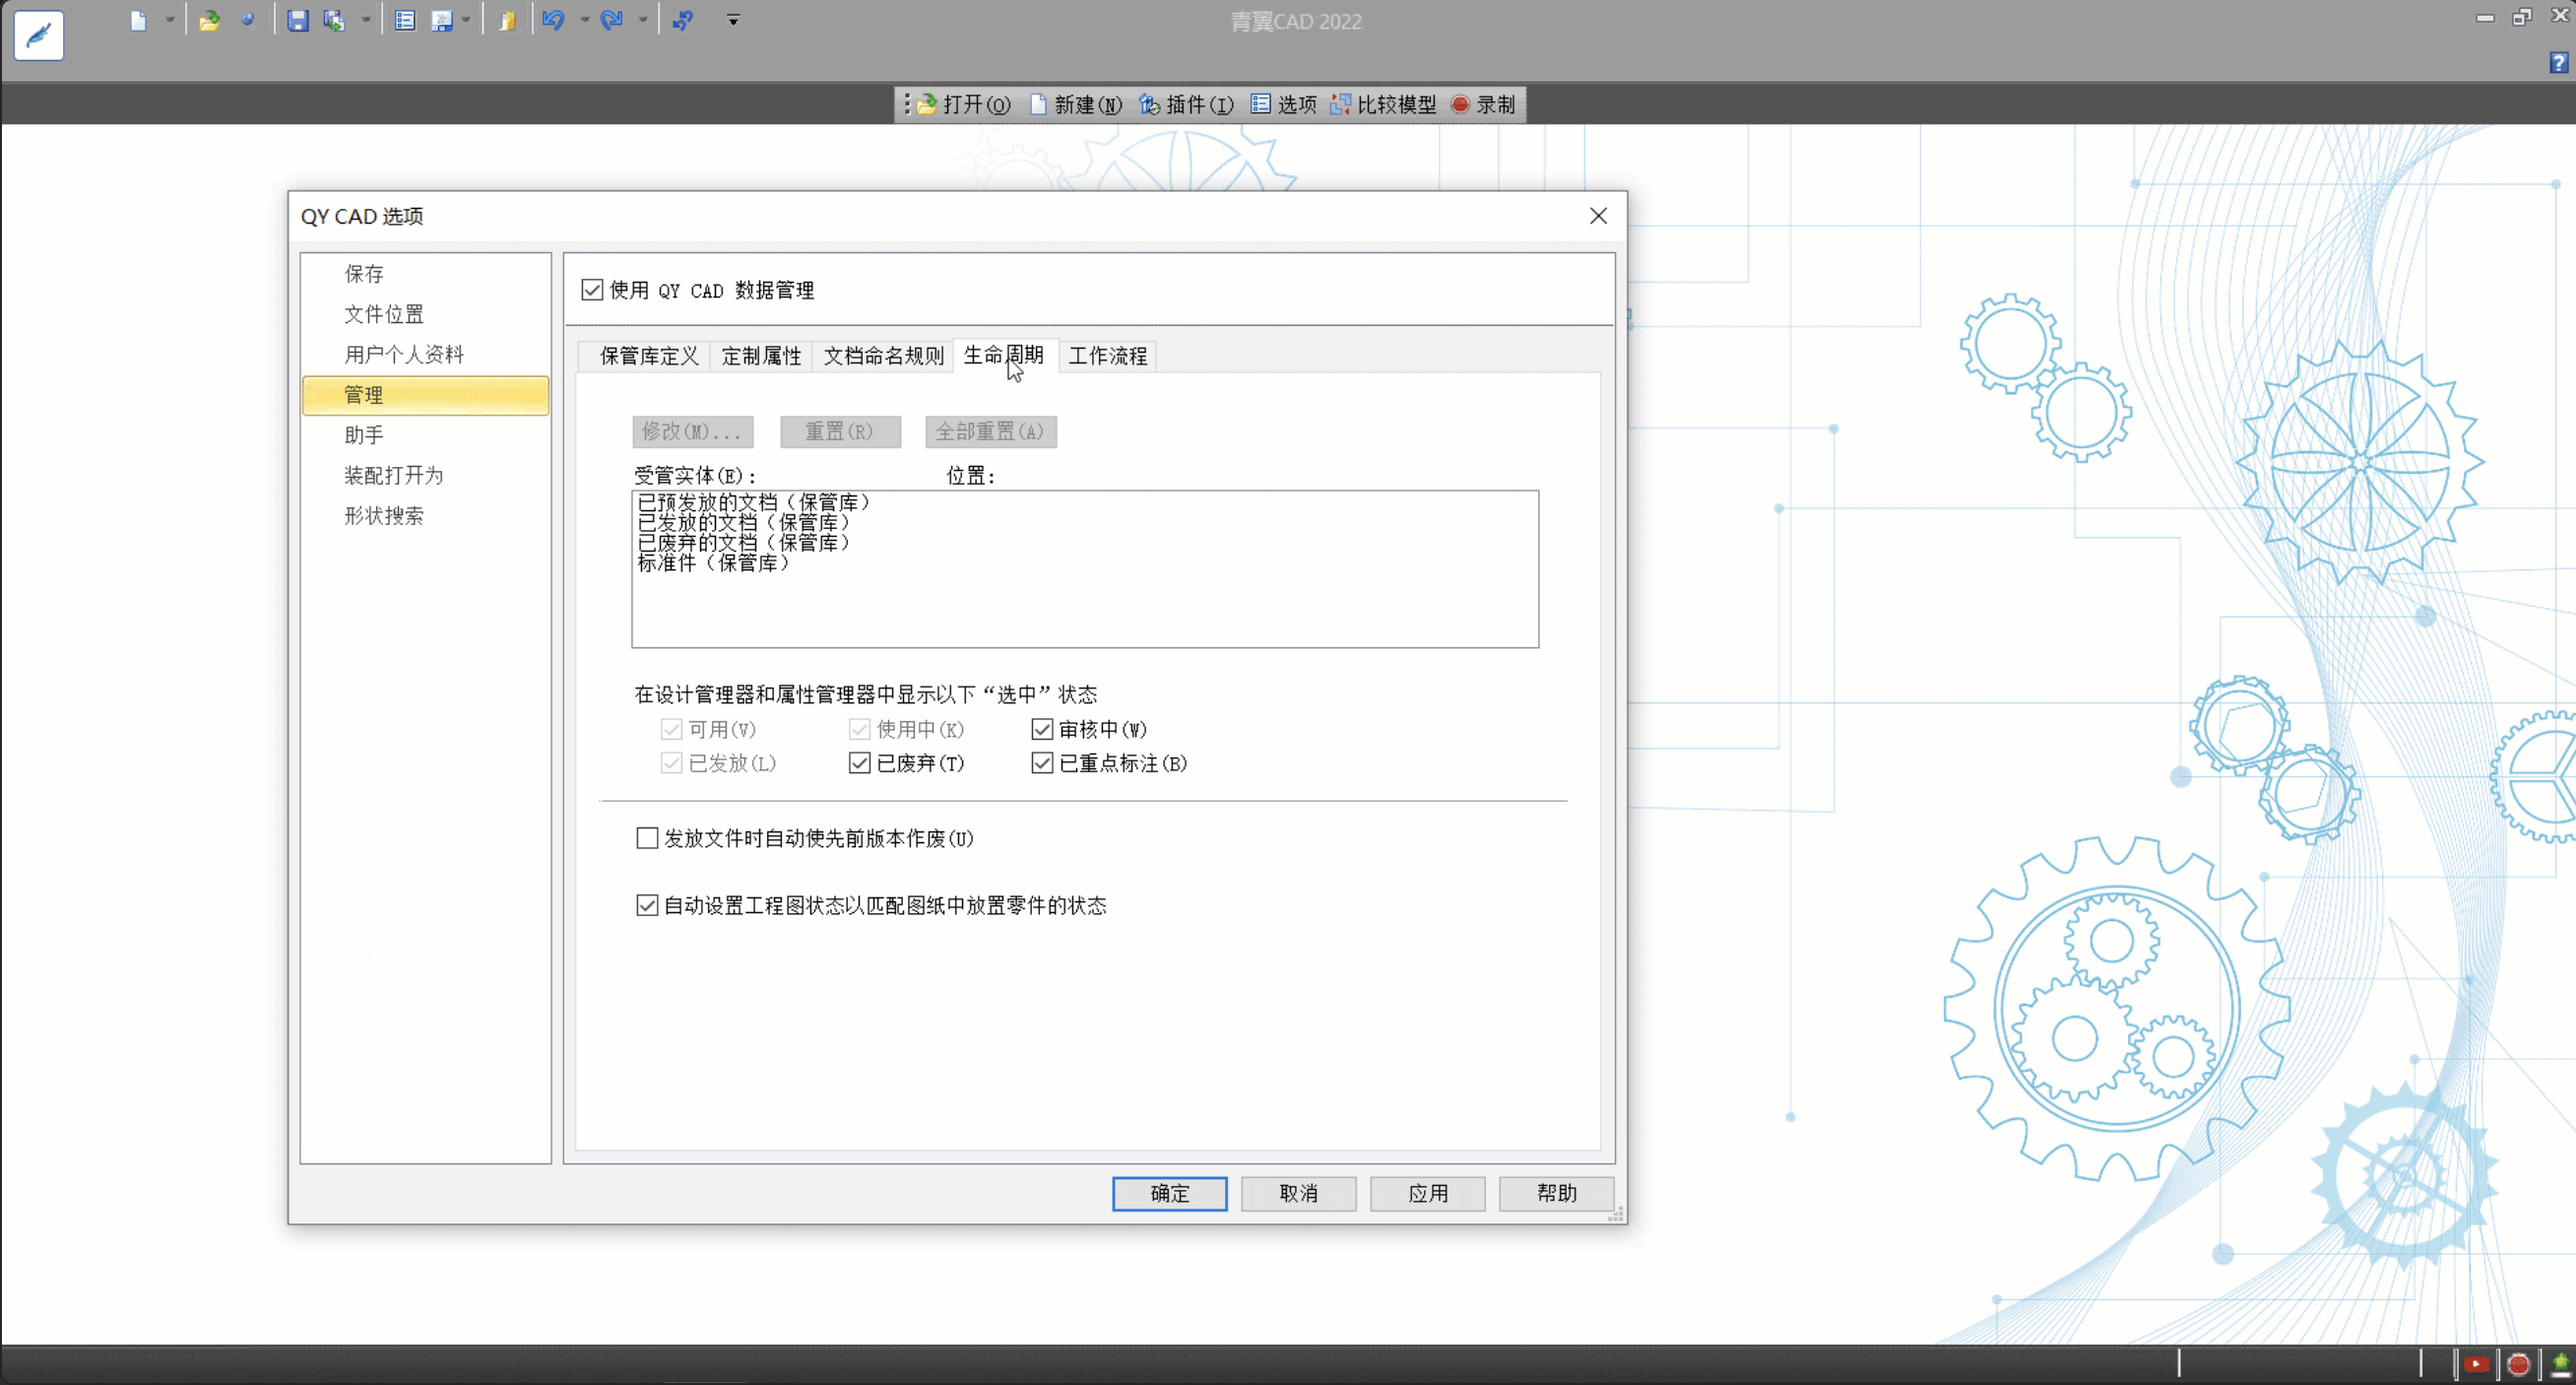Toggle 使用中(K) checkbox
This screenshot has height=1385, width=2576.
tap(859, 729)
